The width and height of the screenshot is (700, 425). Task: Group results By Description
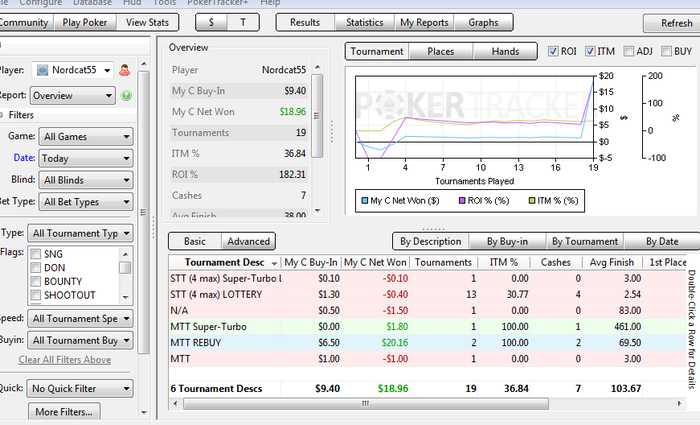[430, 242]
